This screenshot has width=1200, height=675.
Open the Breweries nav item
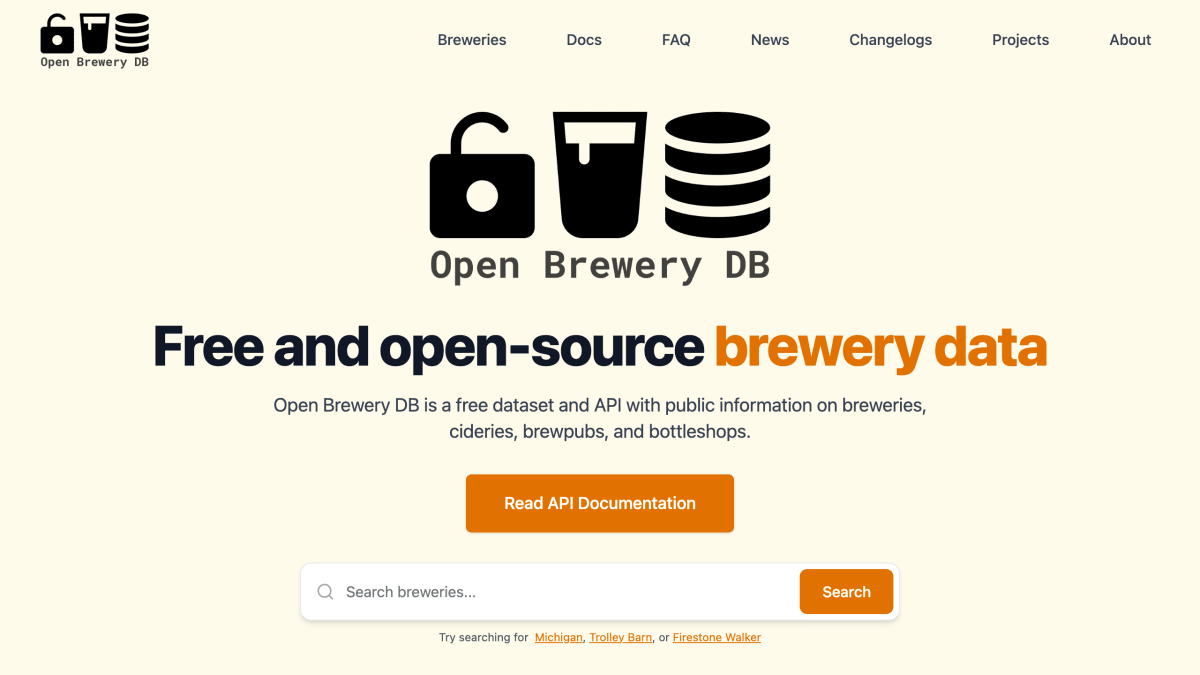point(472,40)
